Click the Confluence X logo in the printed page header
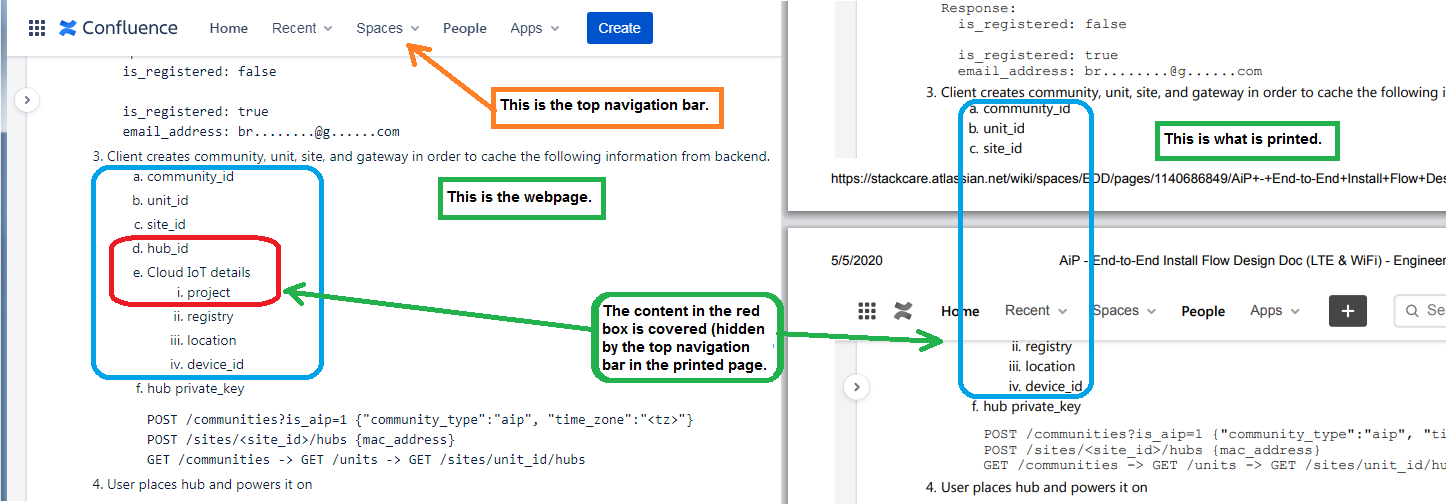 tap(903, 311)
